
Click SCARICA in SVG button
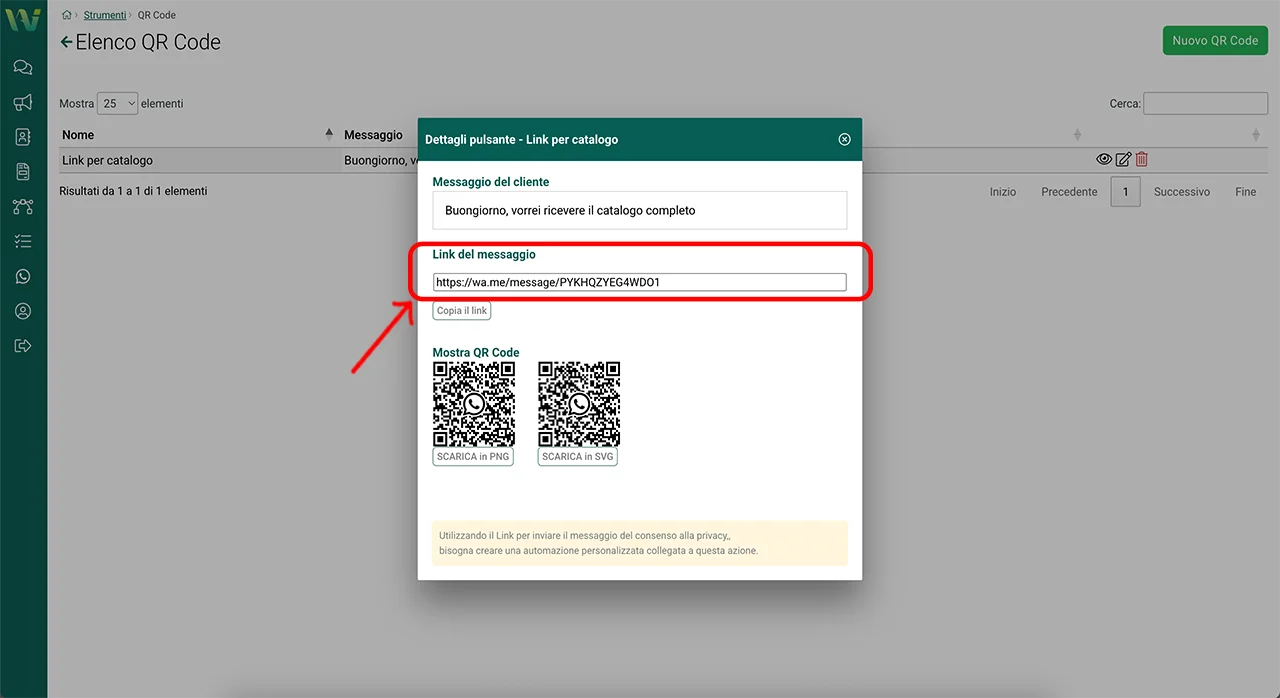[x=578, y=457]
